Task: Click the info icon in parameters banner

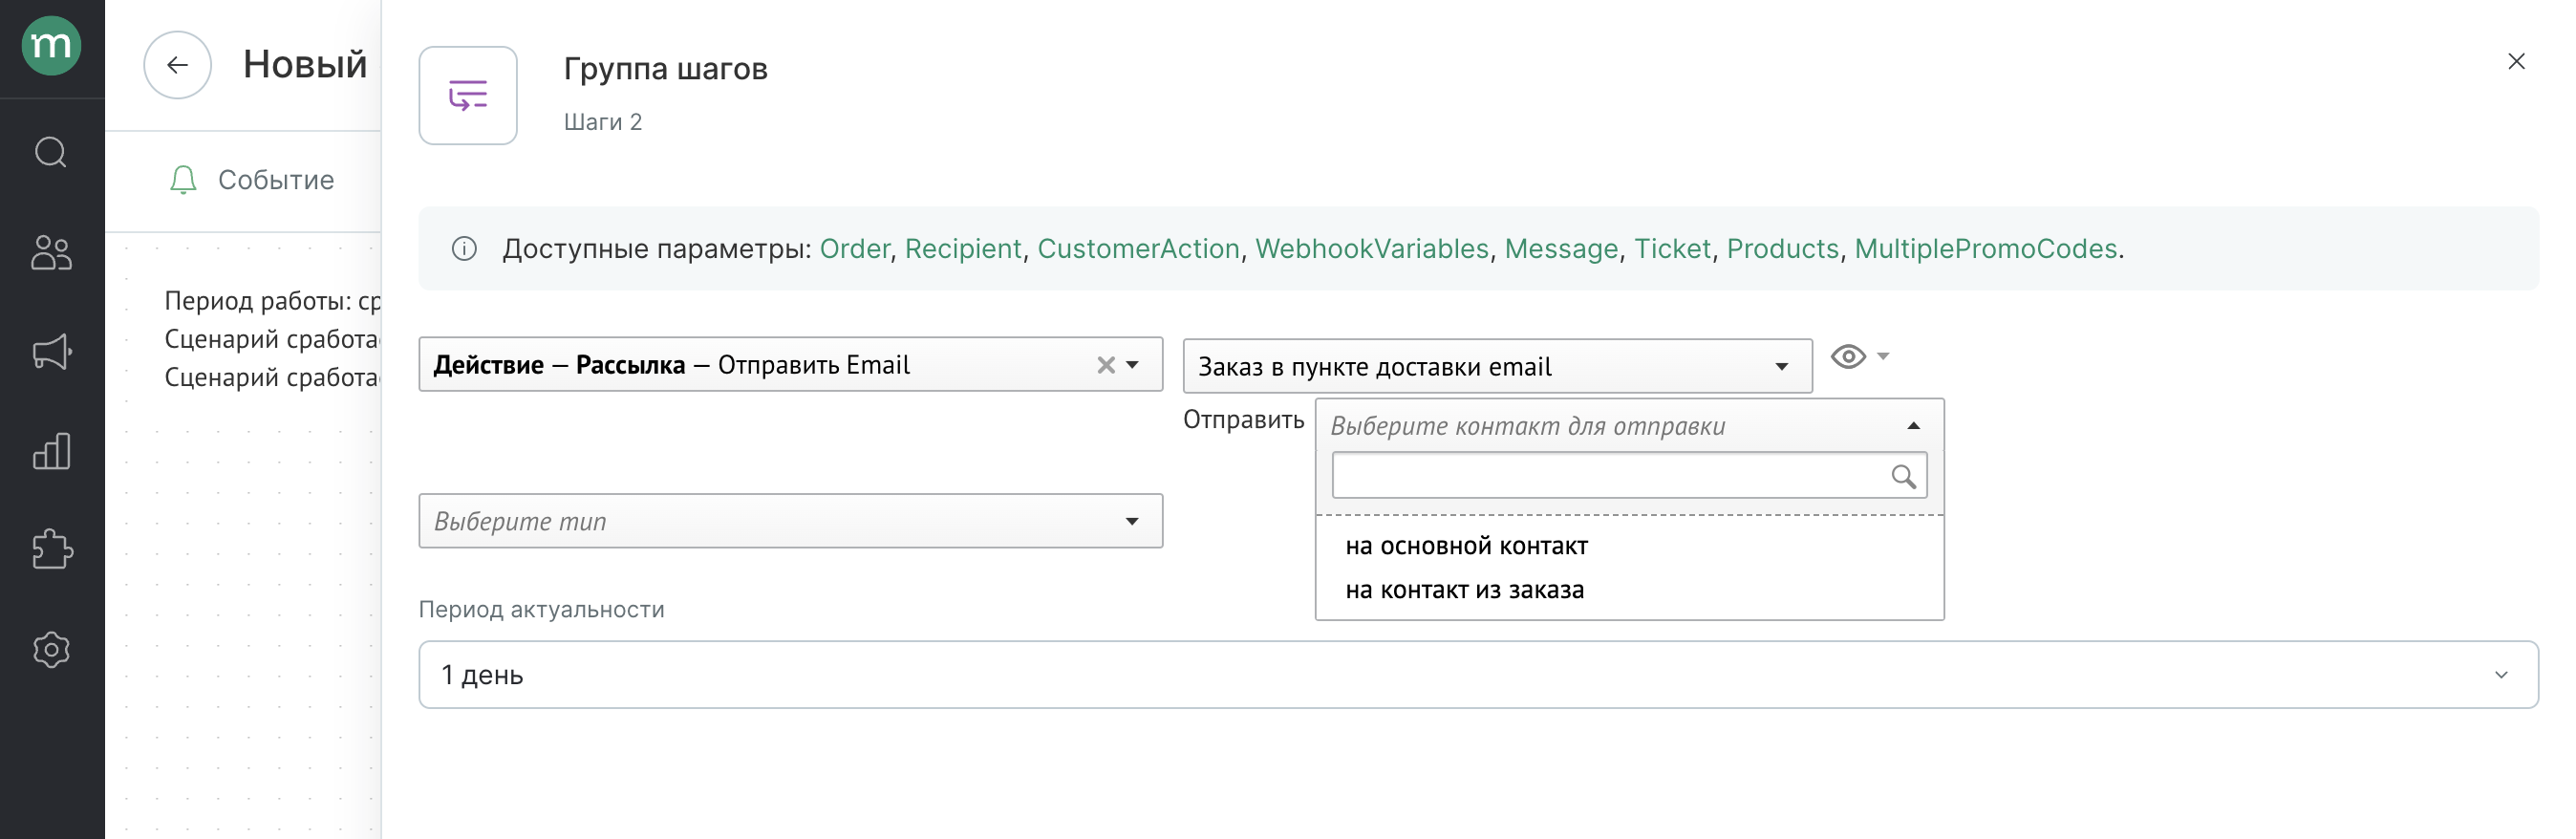Action: 464,249
